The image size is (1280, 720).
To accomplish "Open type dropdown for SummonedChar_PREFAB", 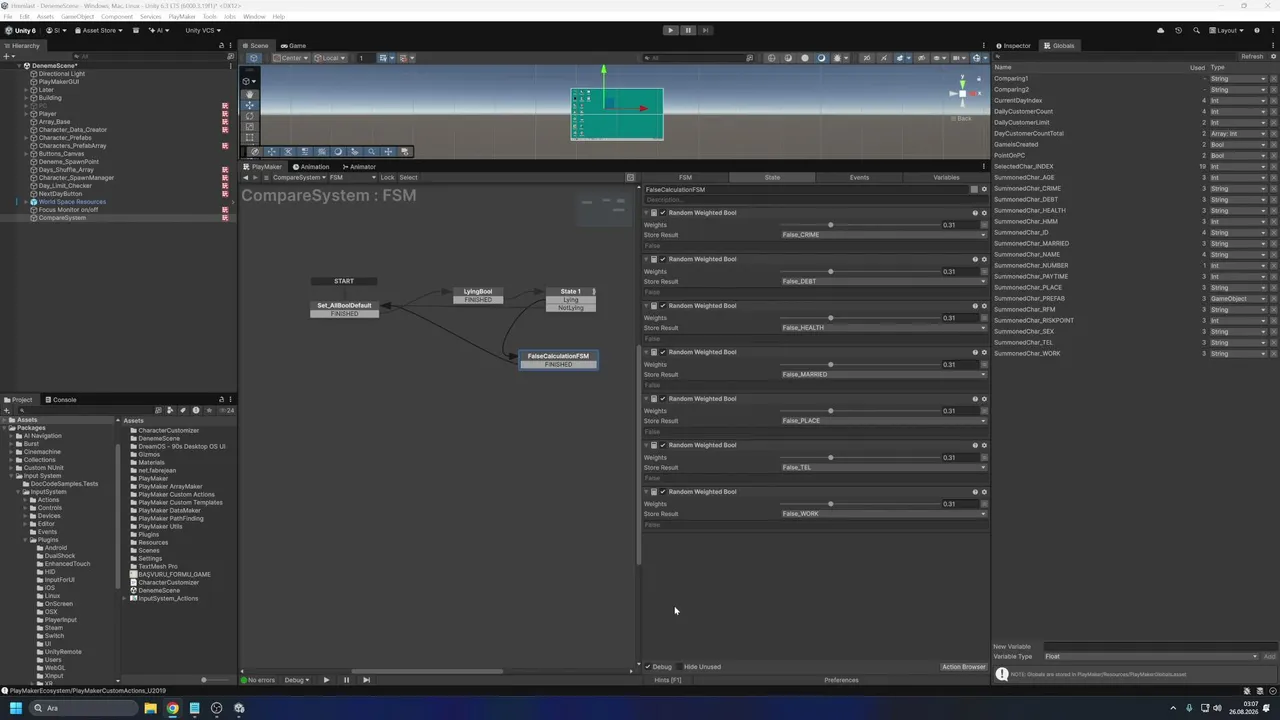I will [x=1238, y=298].
